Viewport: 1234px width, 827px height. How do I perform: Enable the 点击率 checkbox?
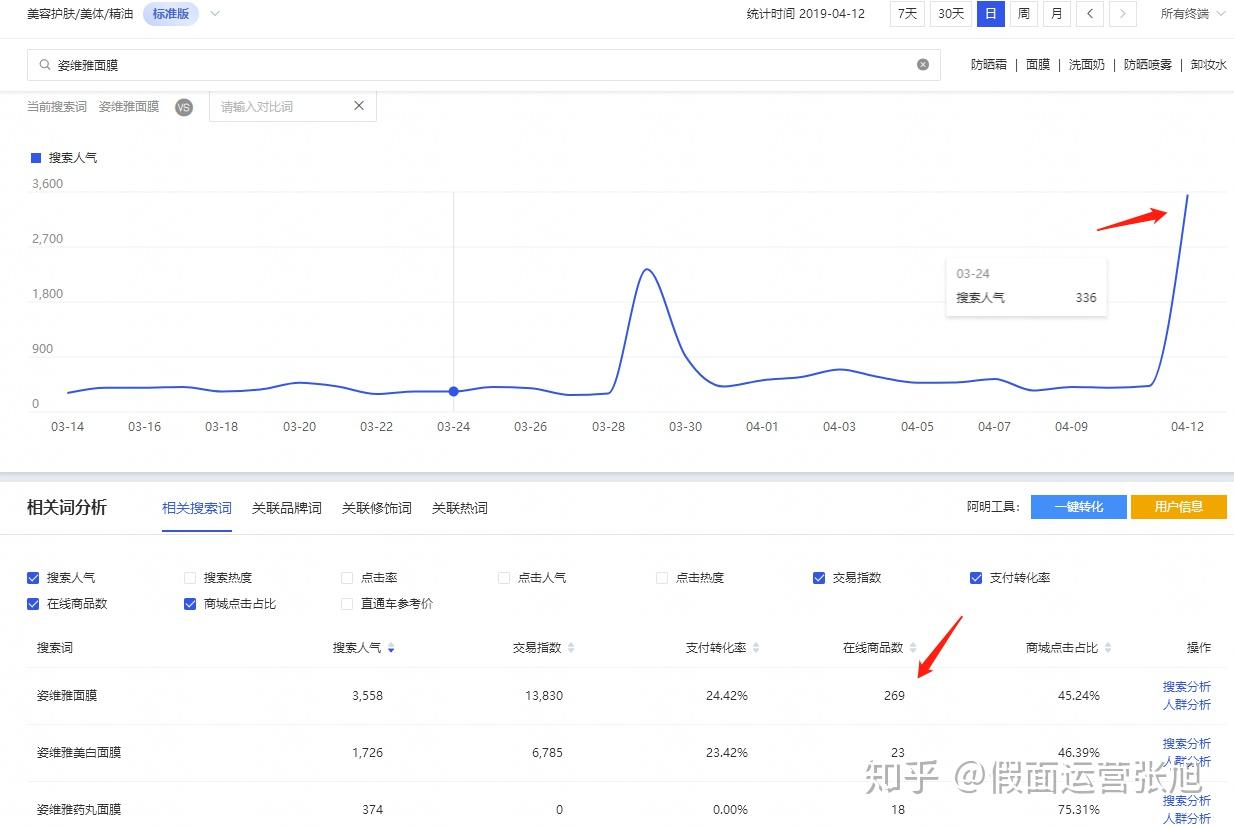(347, 578)
